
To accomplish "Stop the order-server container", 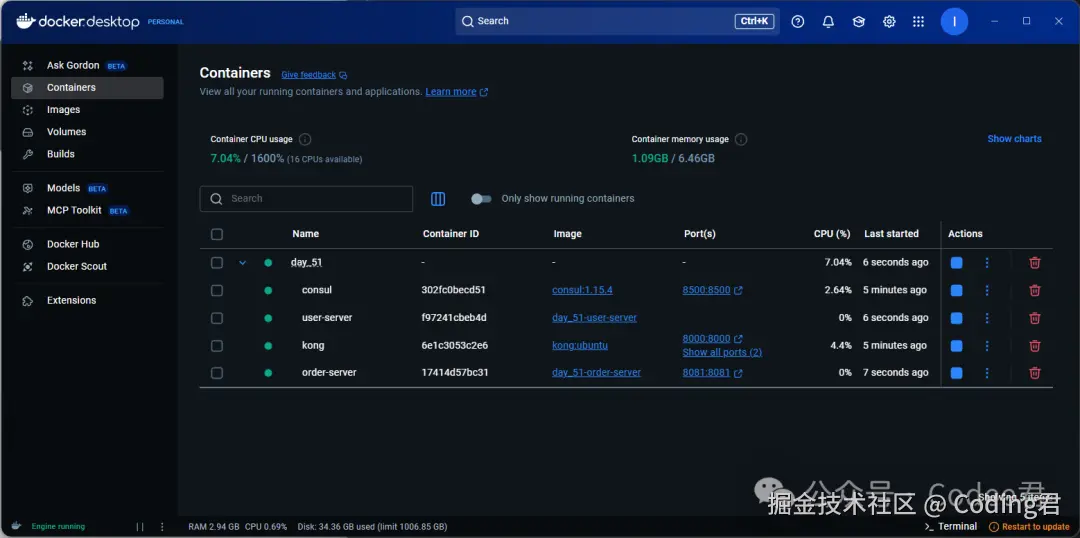I will 956,373.
